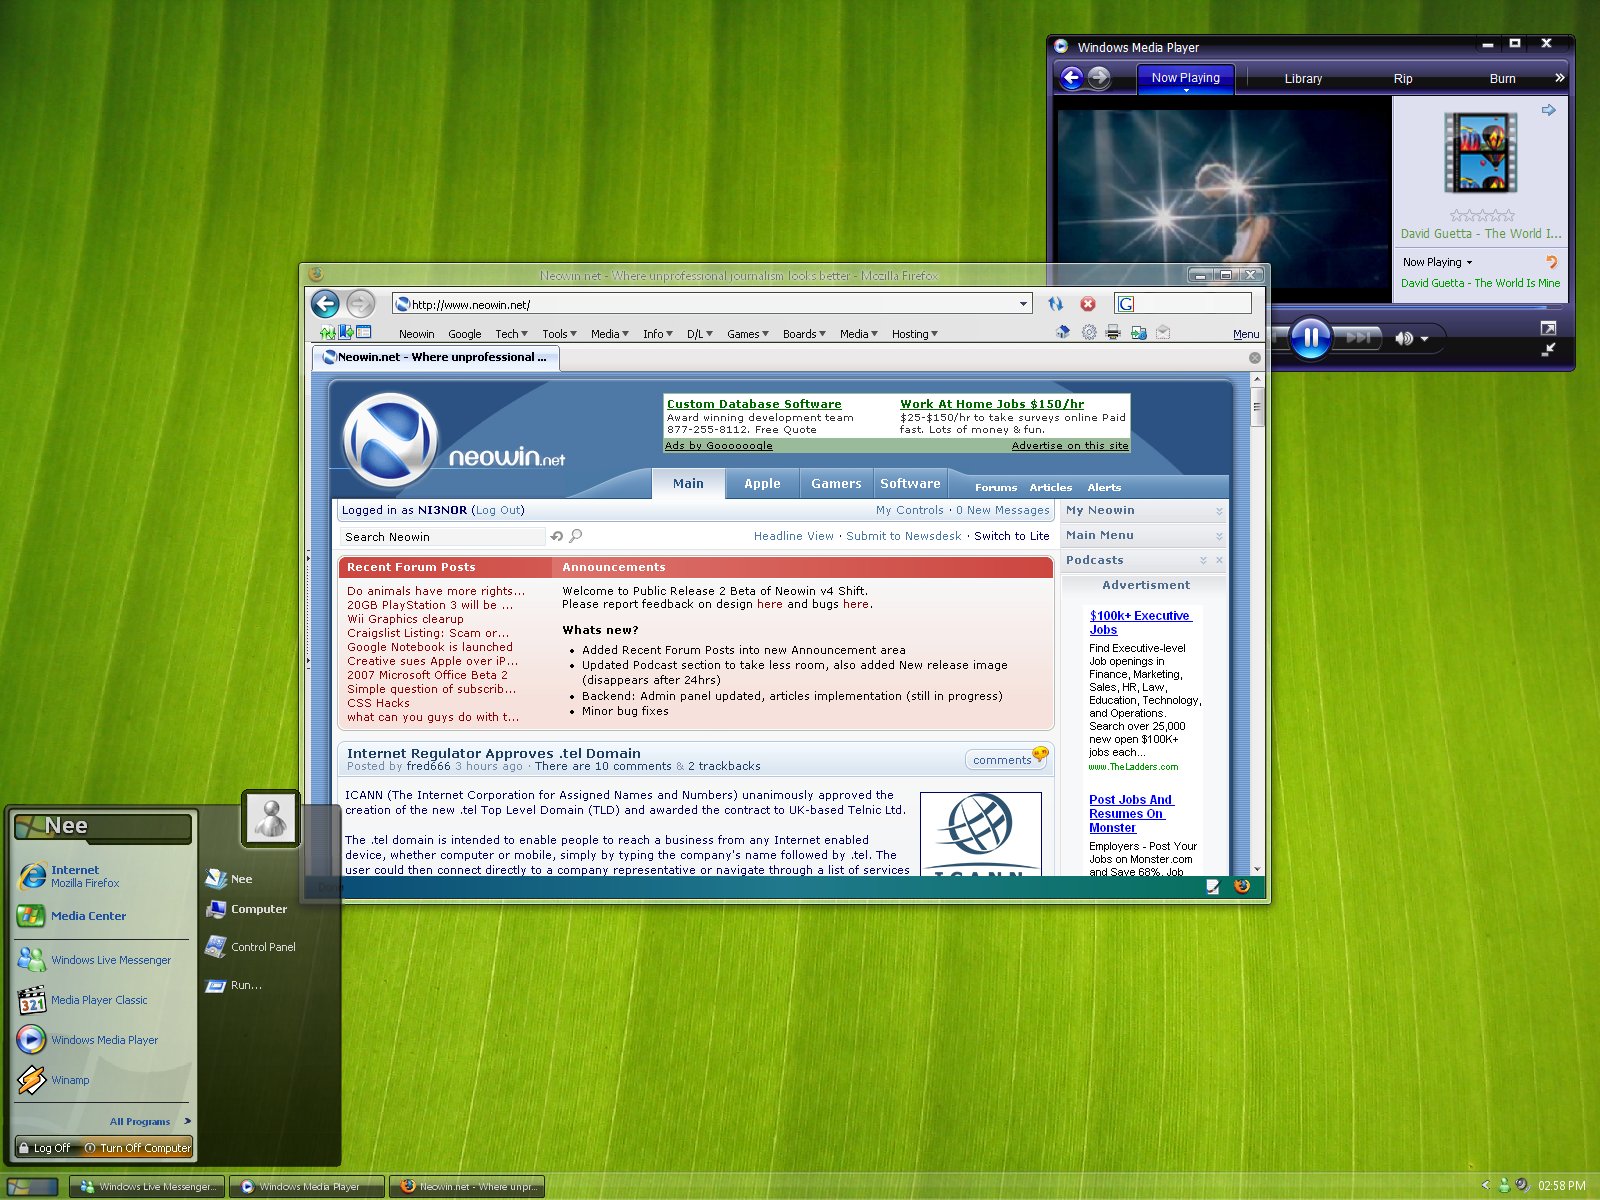Screen dimensions: 1600x1200
Task: Click Firefox's grayed forward arrow button
Action: tap(361, 303)
